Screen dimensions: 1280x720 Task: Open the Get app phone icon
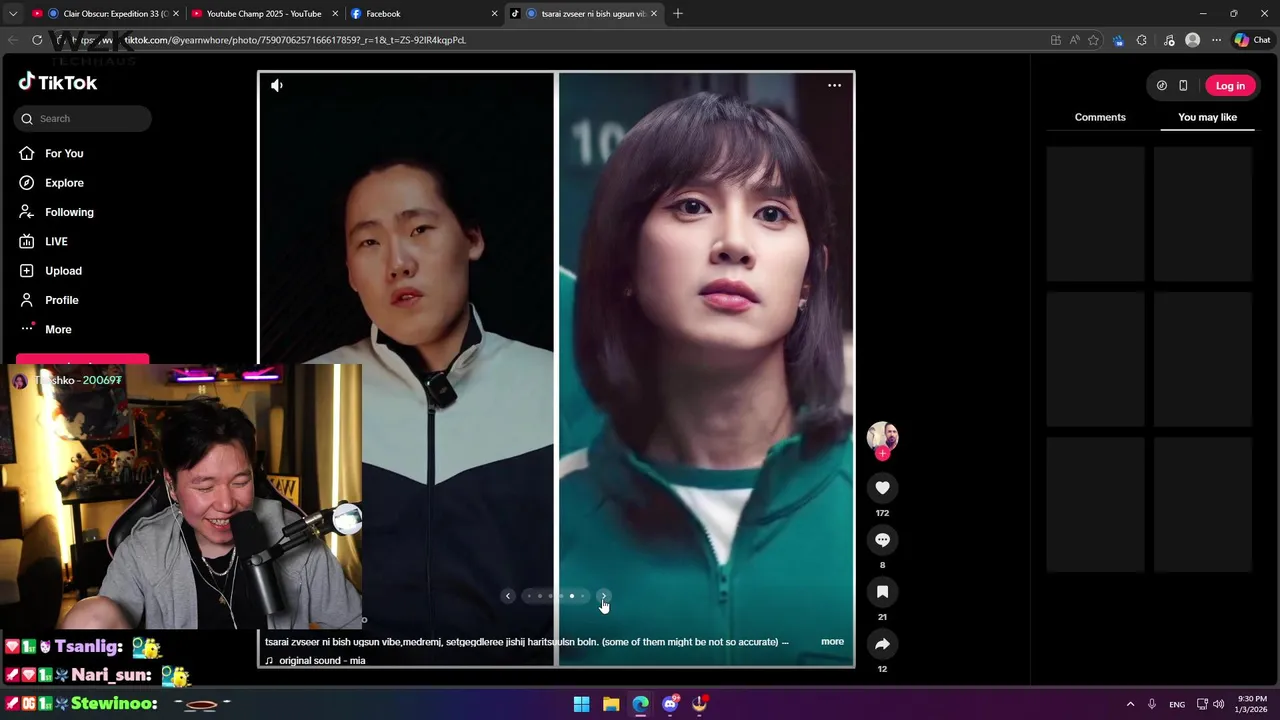1183,86
